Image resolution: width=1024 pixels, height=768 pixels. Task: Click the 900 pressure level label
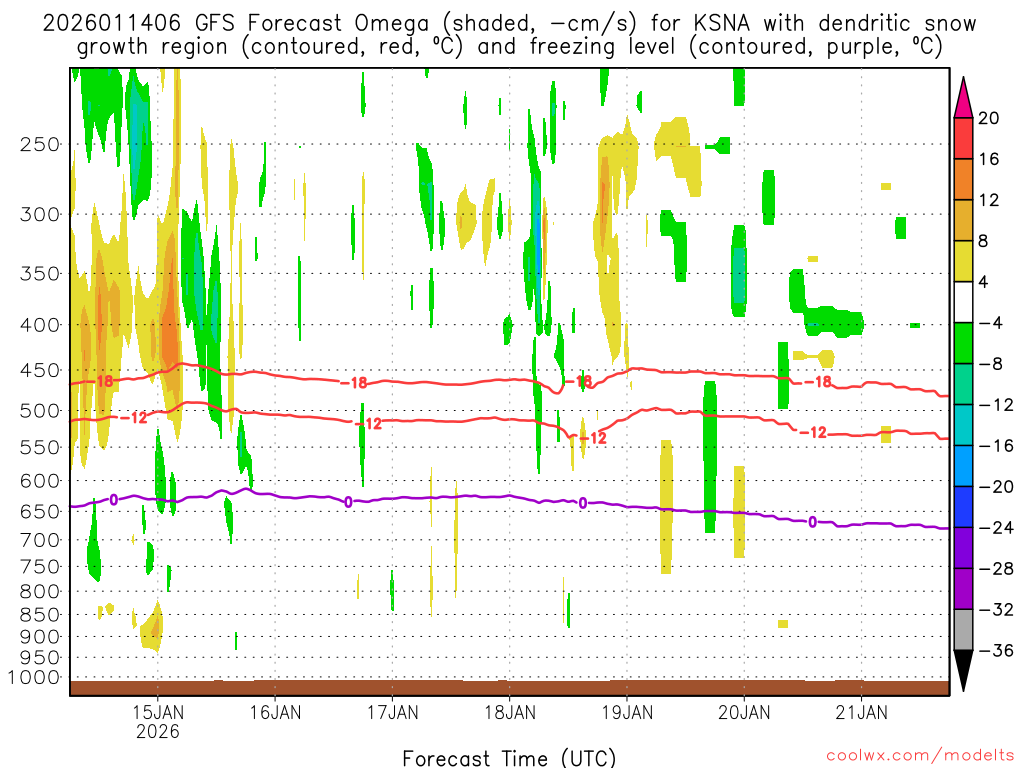tap(40, 636)
